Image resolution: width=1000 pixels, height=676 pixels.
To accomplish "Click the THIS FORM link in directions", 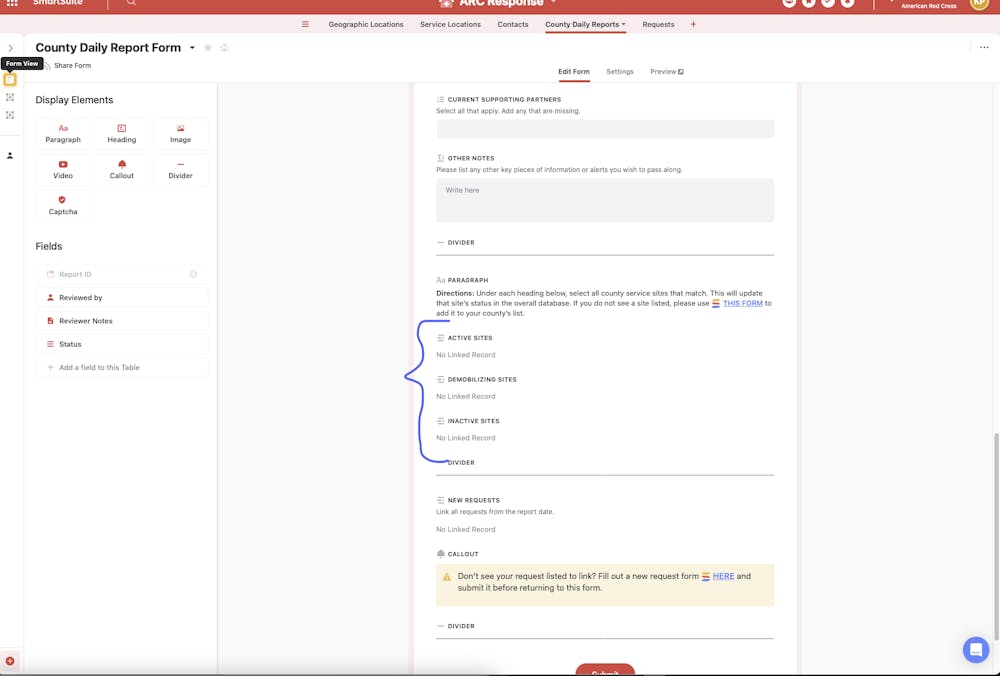I will (x=741, y=303).
